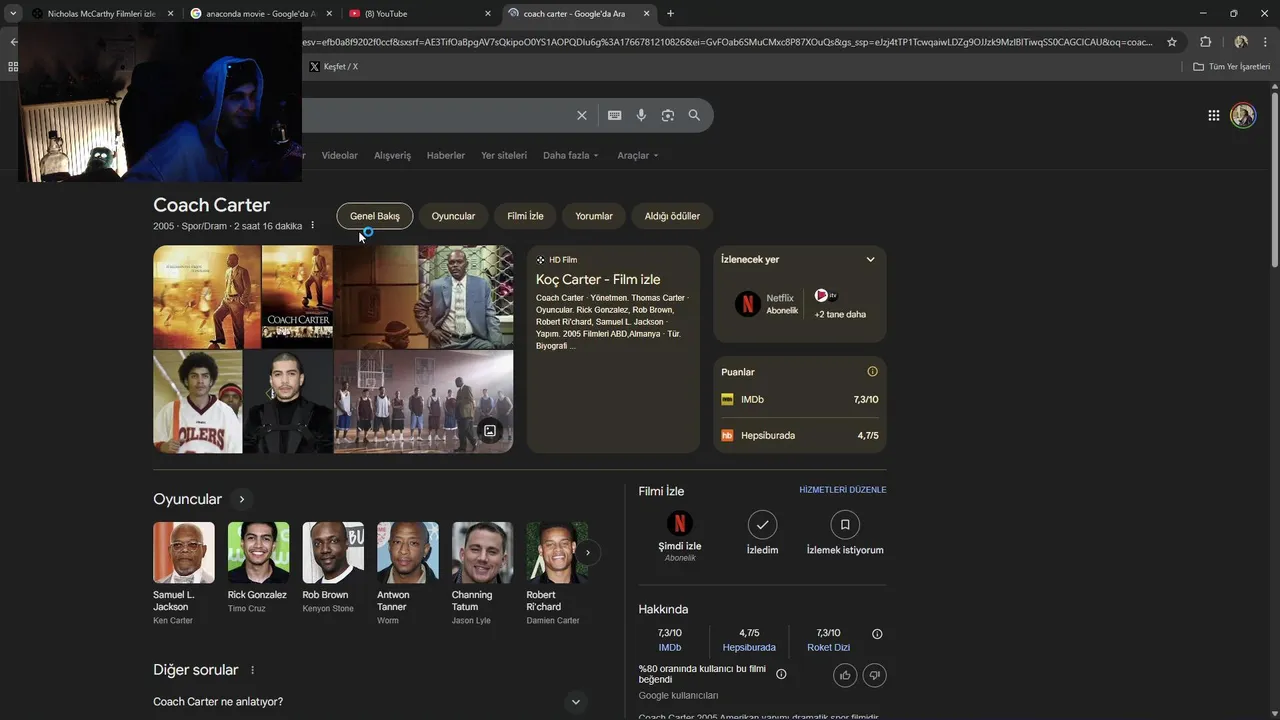The height and width of the screenshot is (720, 1280).
Task: Open the Araçlar dropdown
Action: point(638,155)
